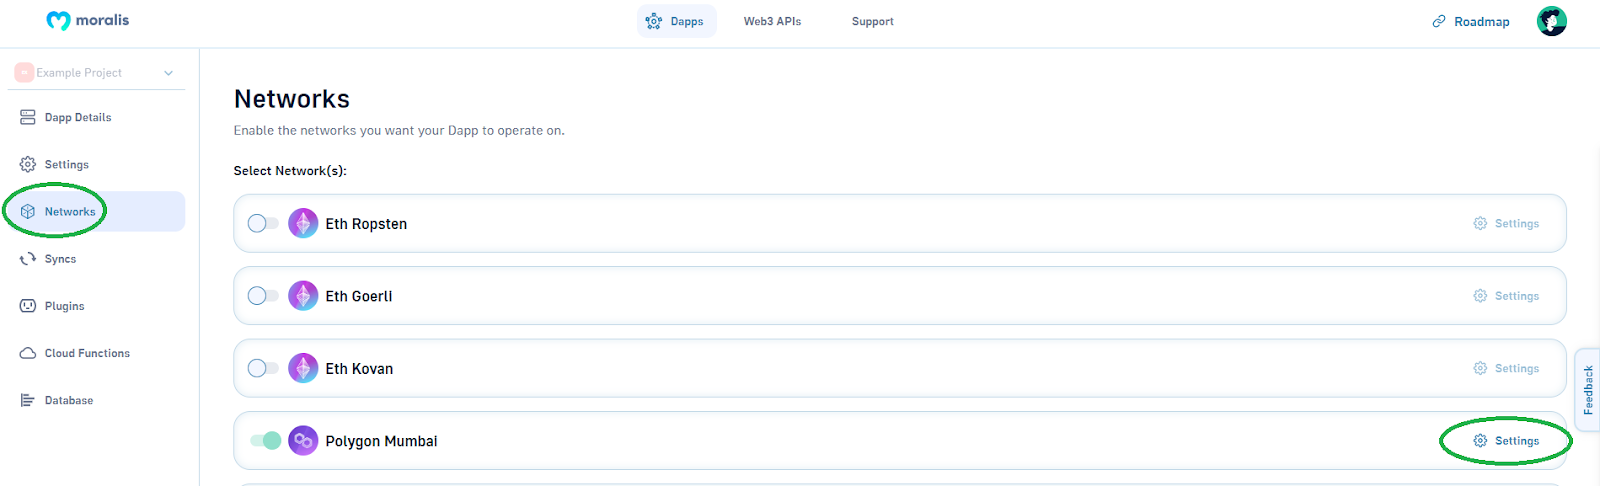Click the Polygon Mumbai network name
The width and height of the screenshot is (1600, 486).
[381, 441]
